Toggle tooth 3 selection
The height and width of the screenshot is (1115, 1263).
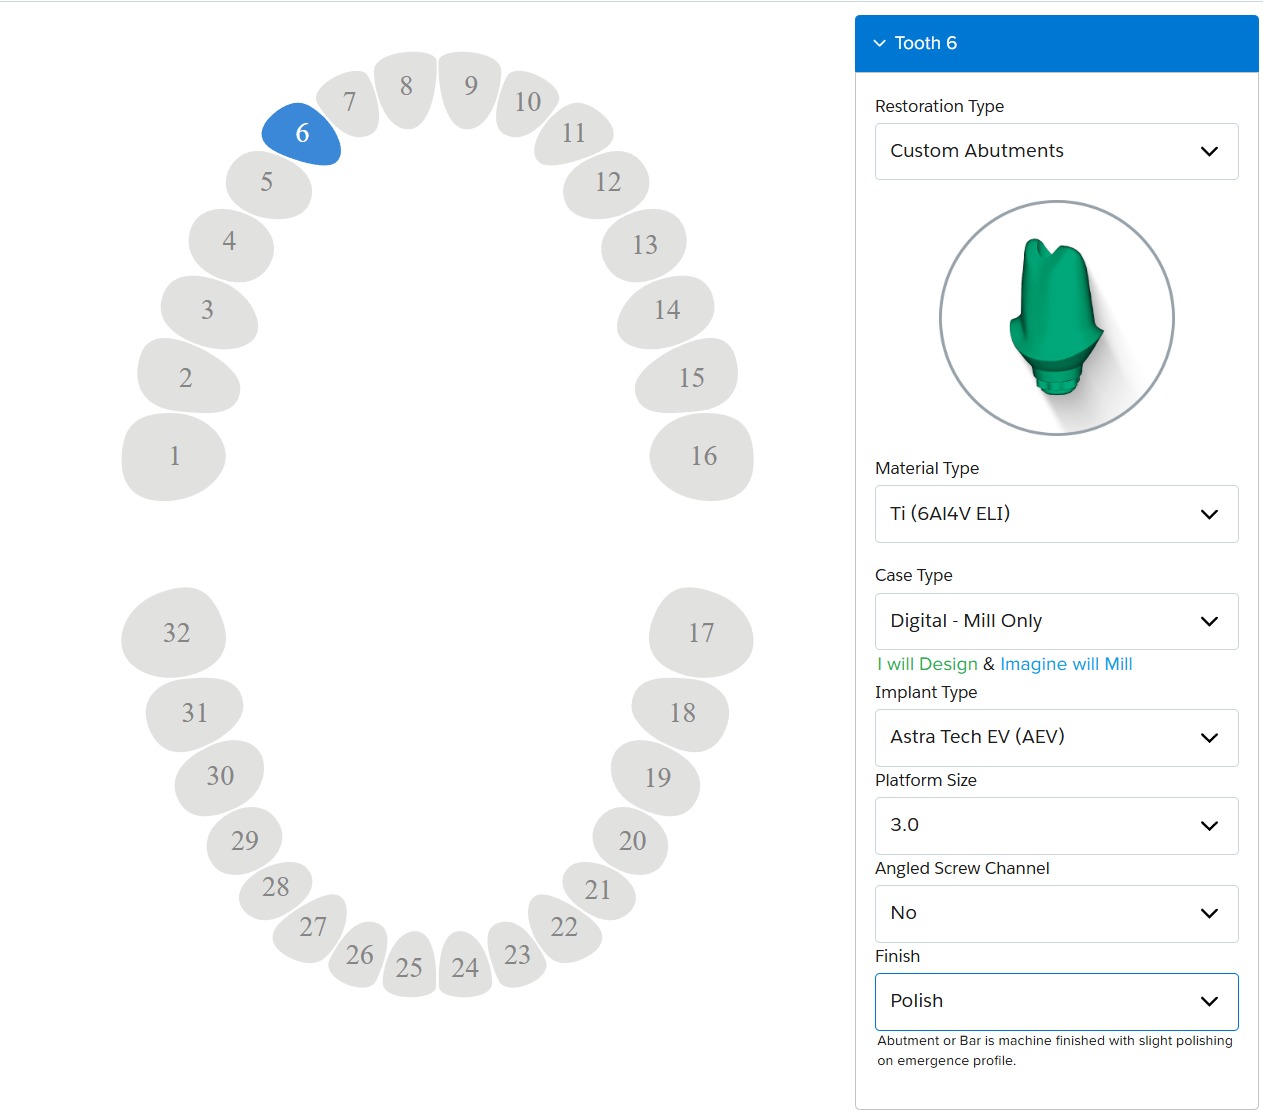[x=208, y=311]
